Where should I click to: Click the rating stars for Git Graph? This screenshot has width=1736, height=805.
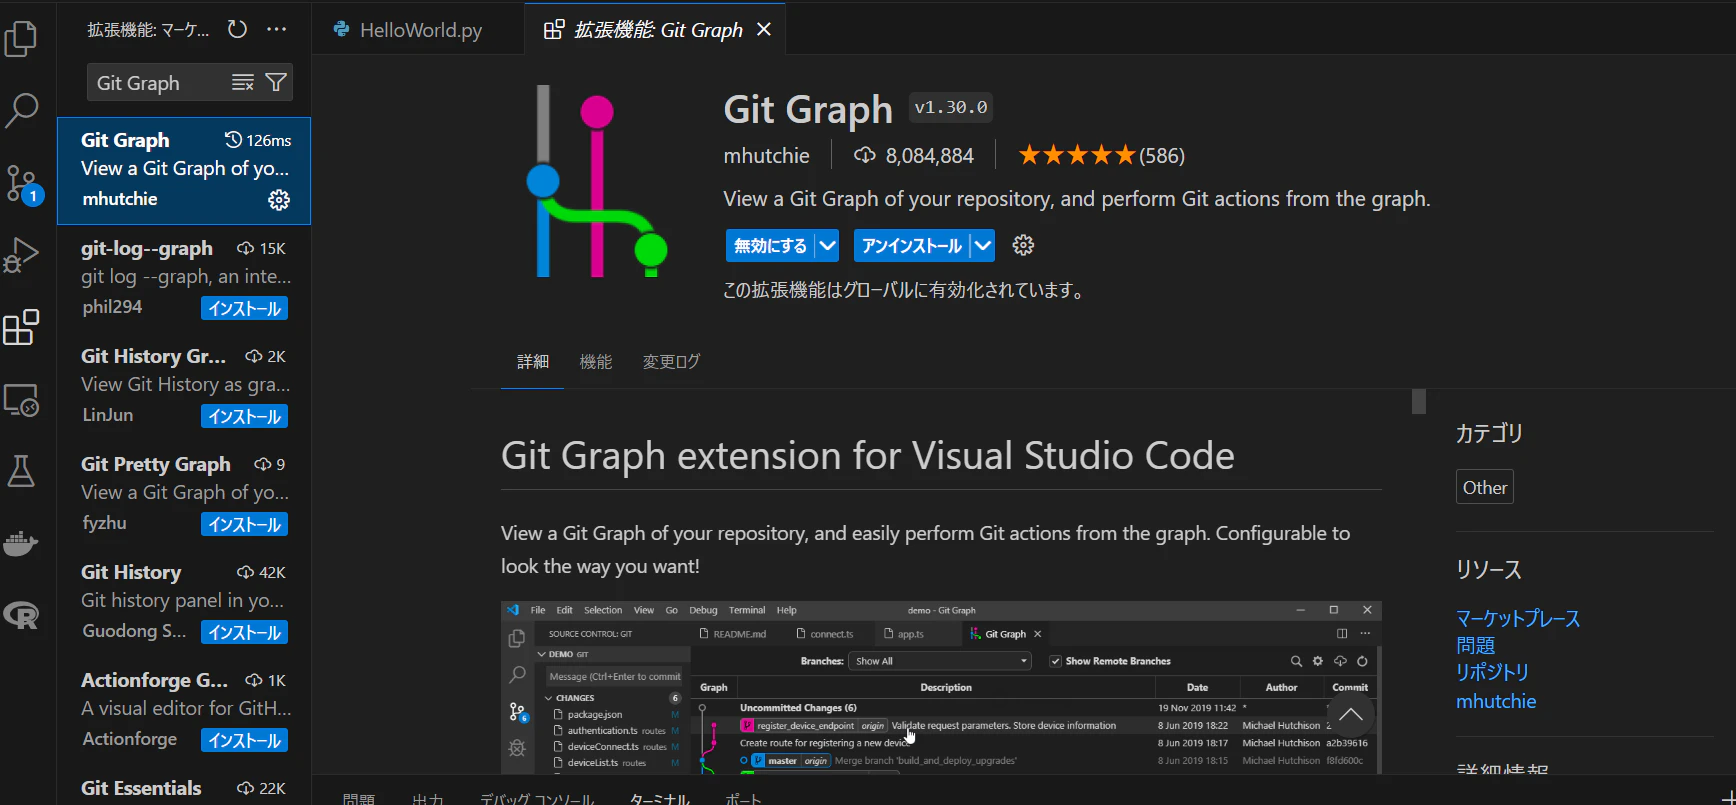coord(1077,155)
